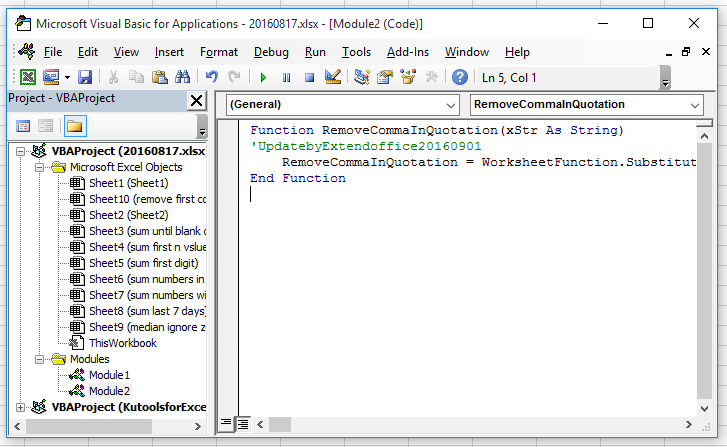Open the Project Explorer toolbar icon
Image resolution: width=727 pixels, height=447 pixels.
[361, 77]
